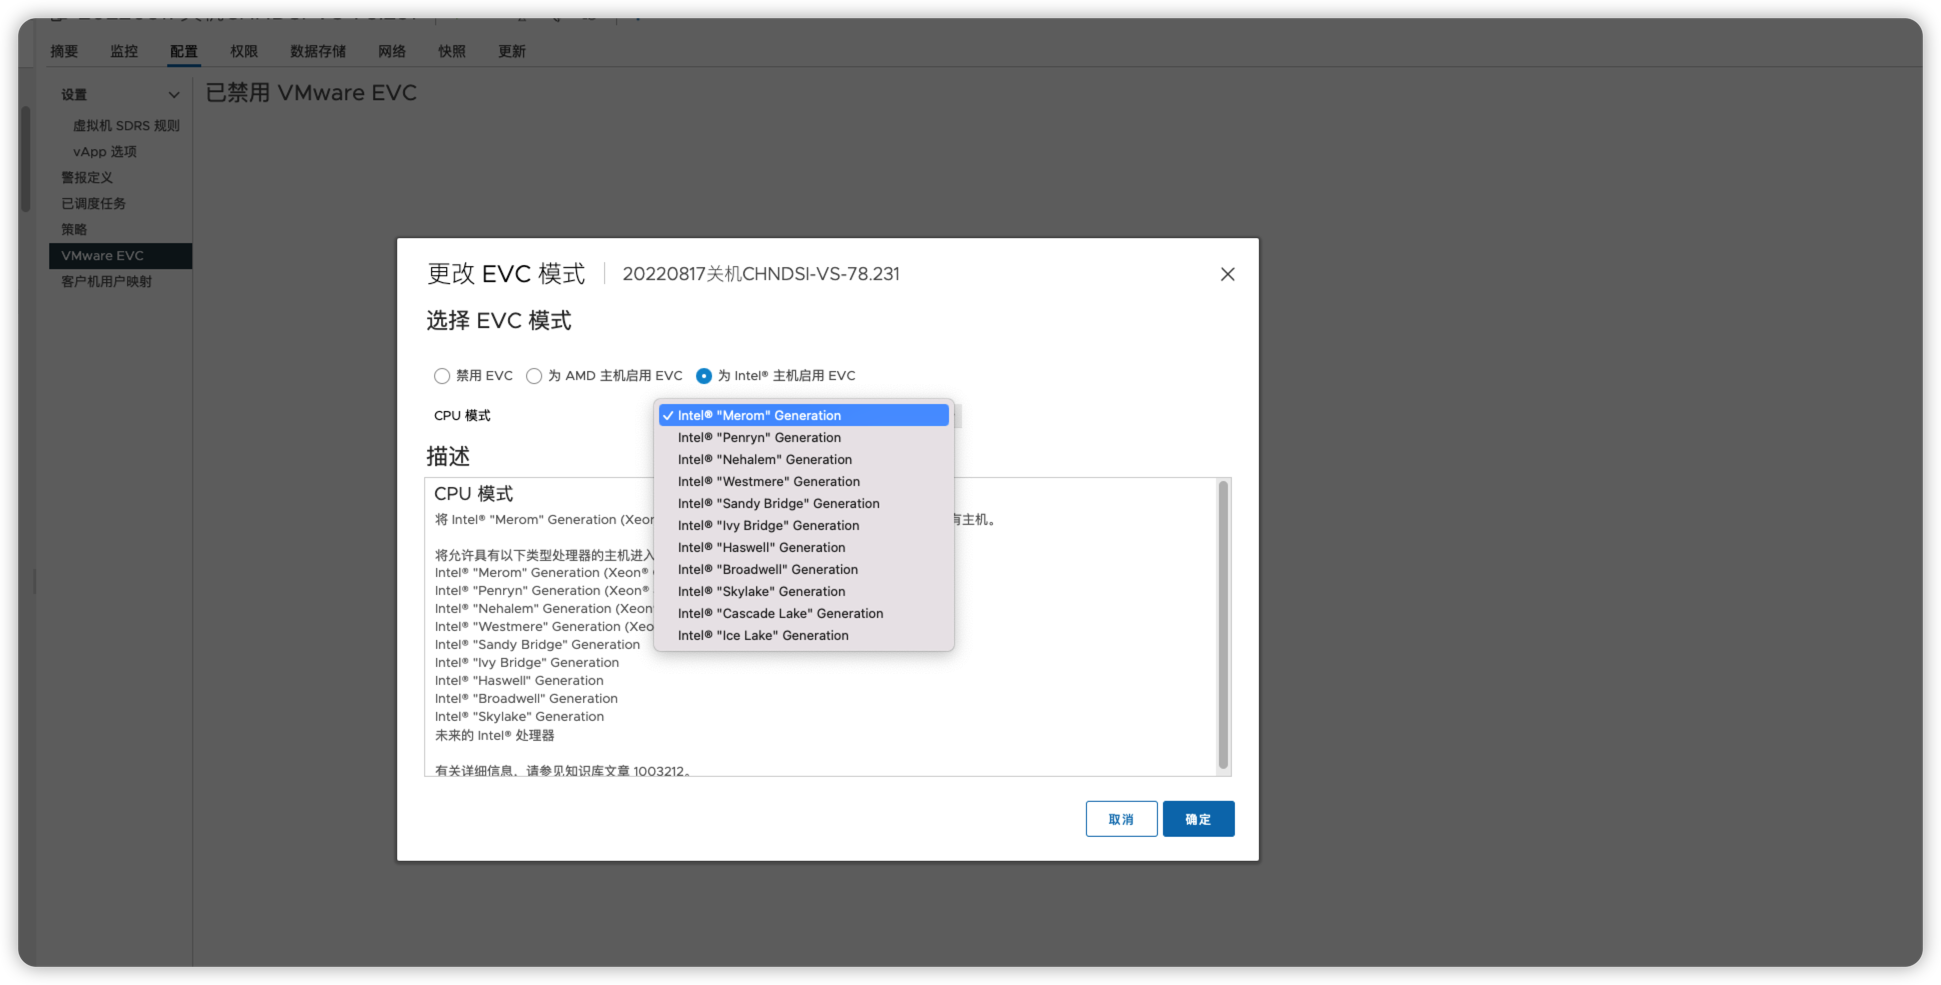Image resolution: width=1941 pixels, height=985 pixels.
Task: Choose Intel "Broadwell" Generation option
Action: 803,569
